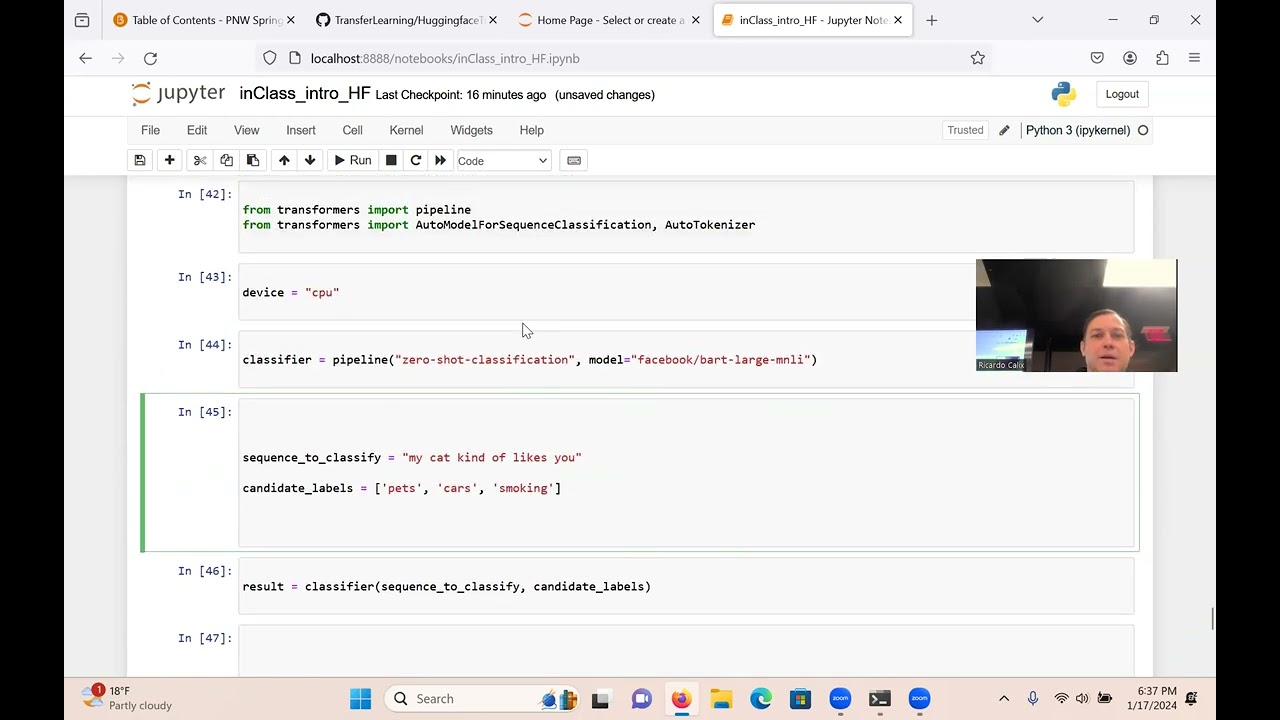The width and height of the screenshot is (1280, 720).
Task: Save notebook with the floppy disk icon
Action: (140, 160)
